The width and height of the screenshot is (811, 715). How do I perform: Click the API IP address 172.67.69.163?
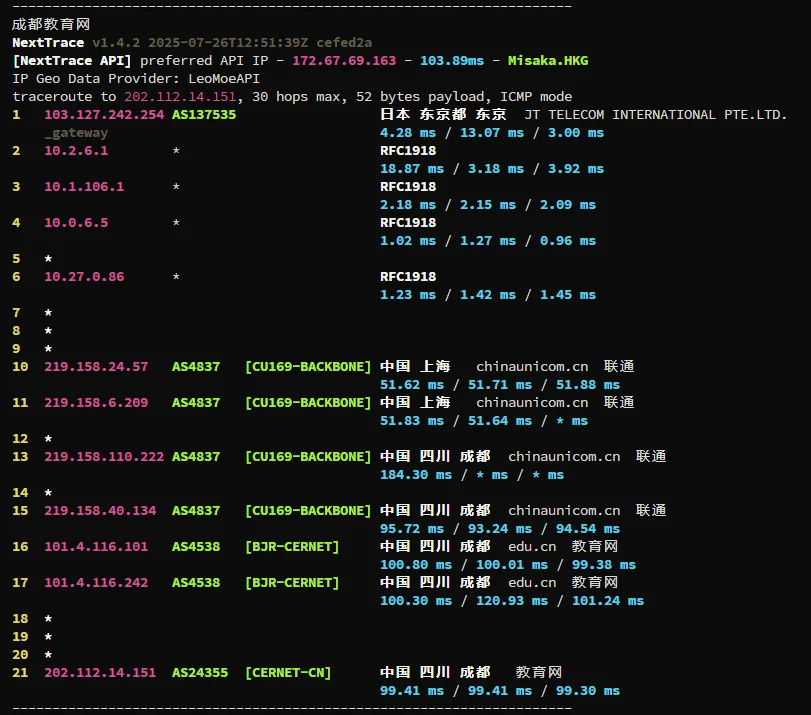click(344, 60)
